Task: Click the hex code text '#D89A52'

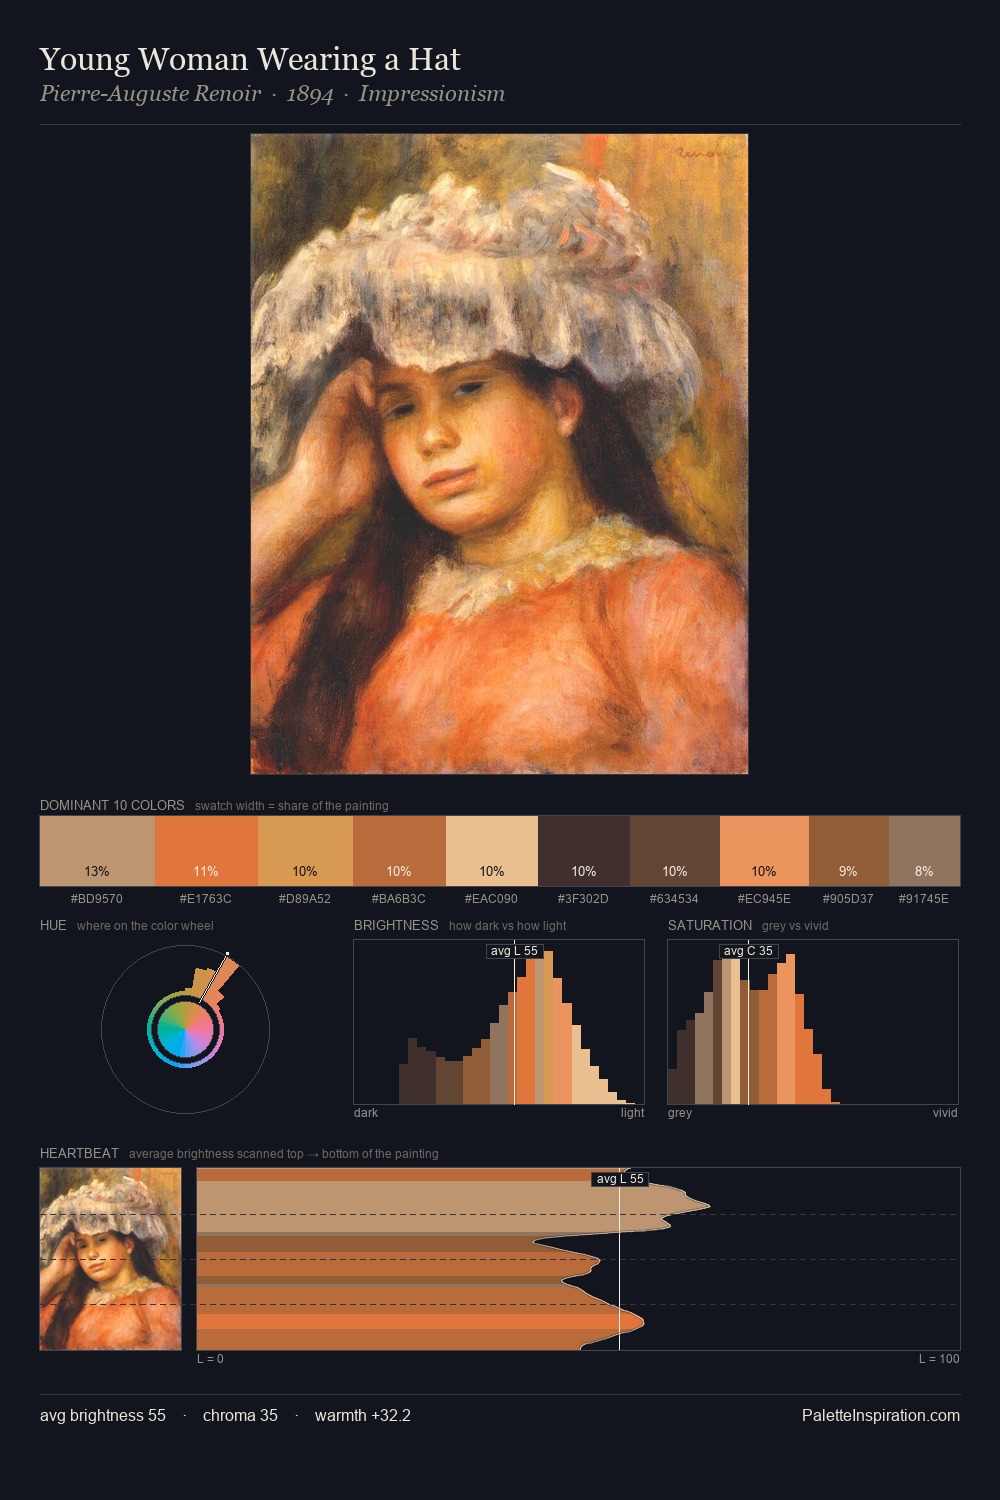Action: click(305, 898)
